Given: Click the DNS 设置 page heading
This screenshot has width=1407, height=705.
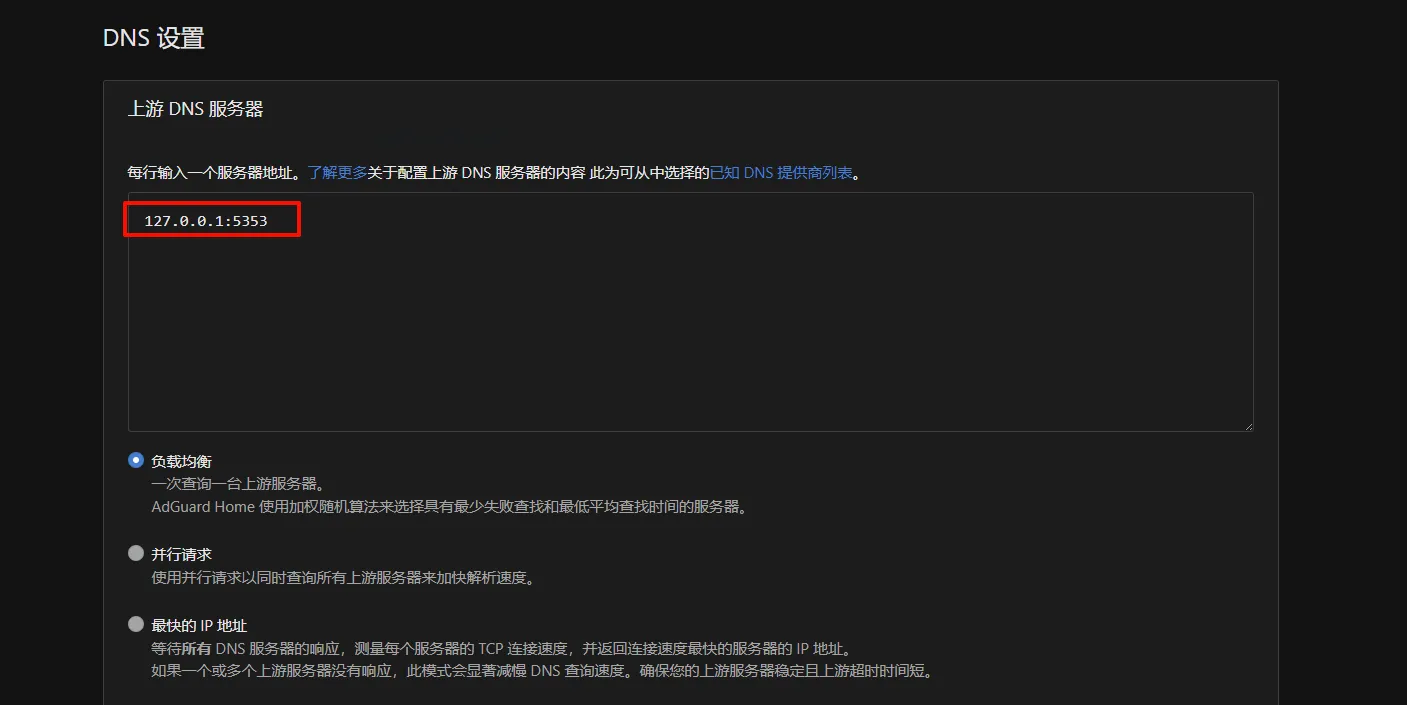Looking at the screenshot, I should (153, 37).
